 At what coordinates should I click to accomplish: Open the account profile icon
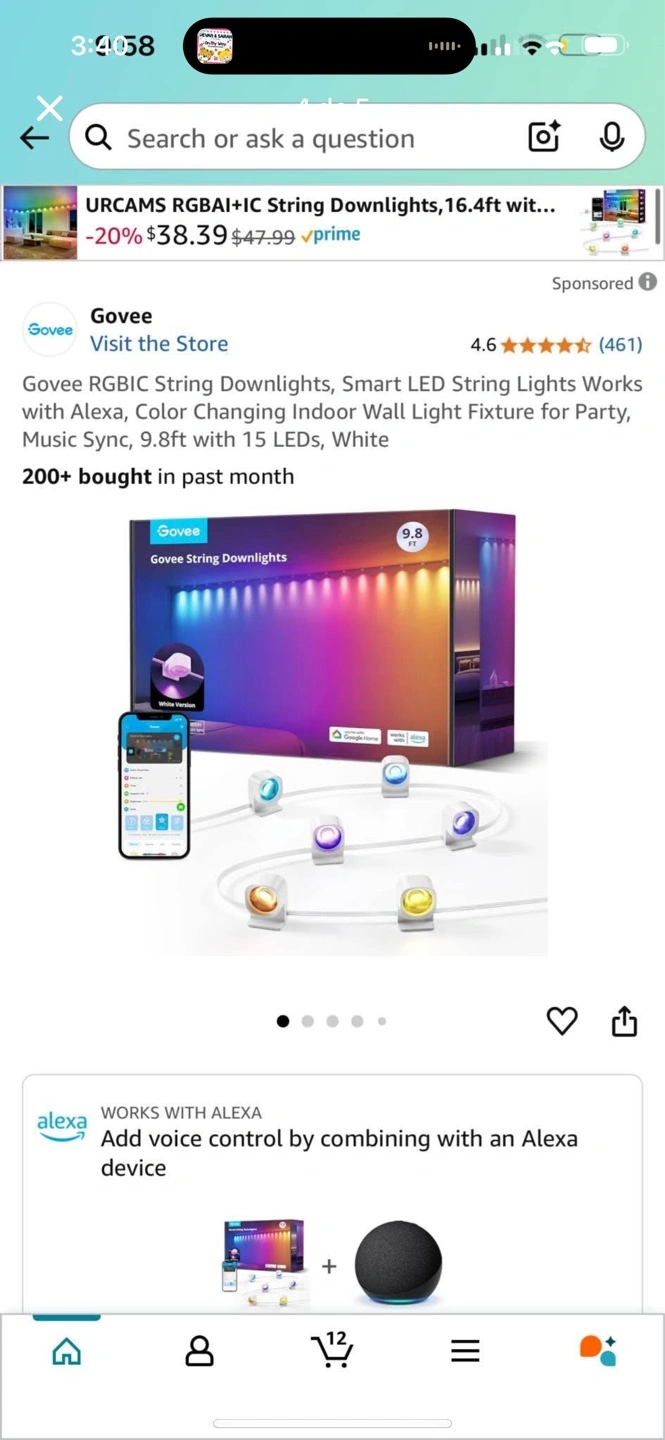199,1351
